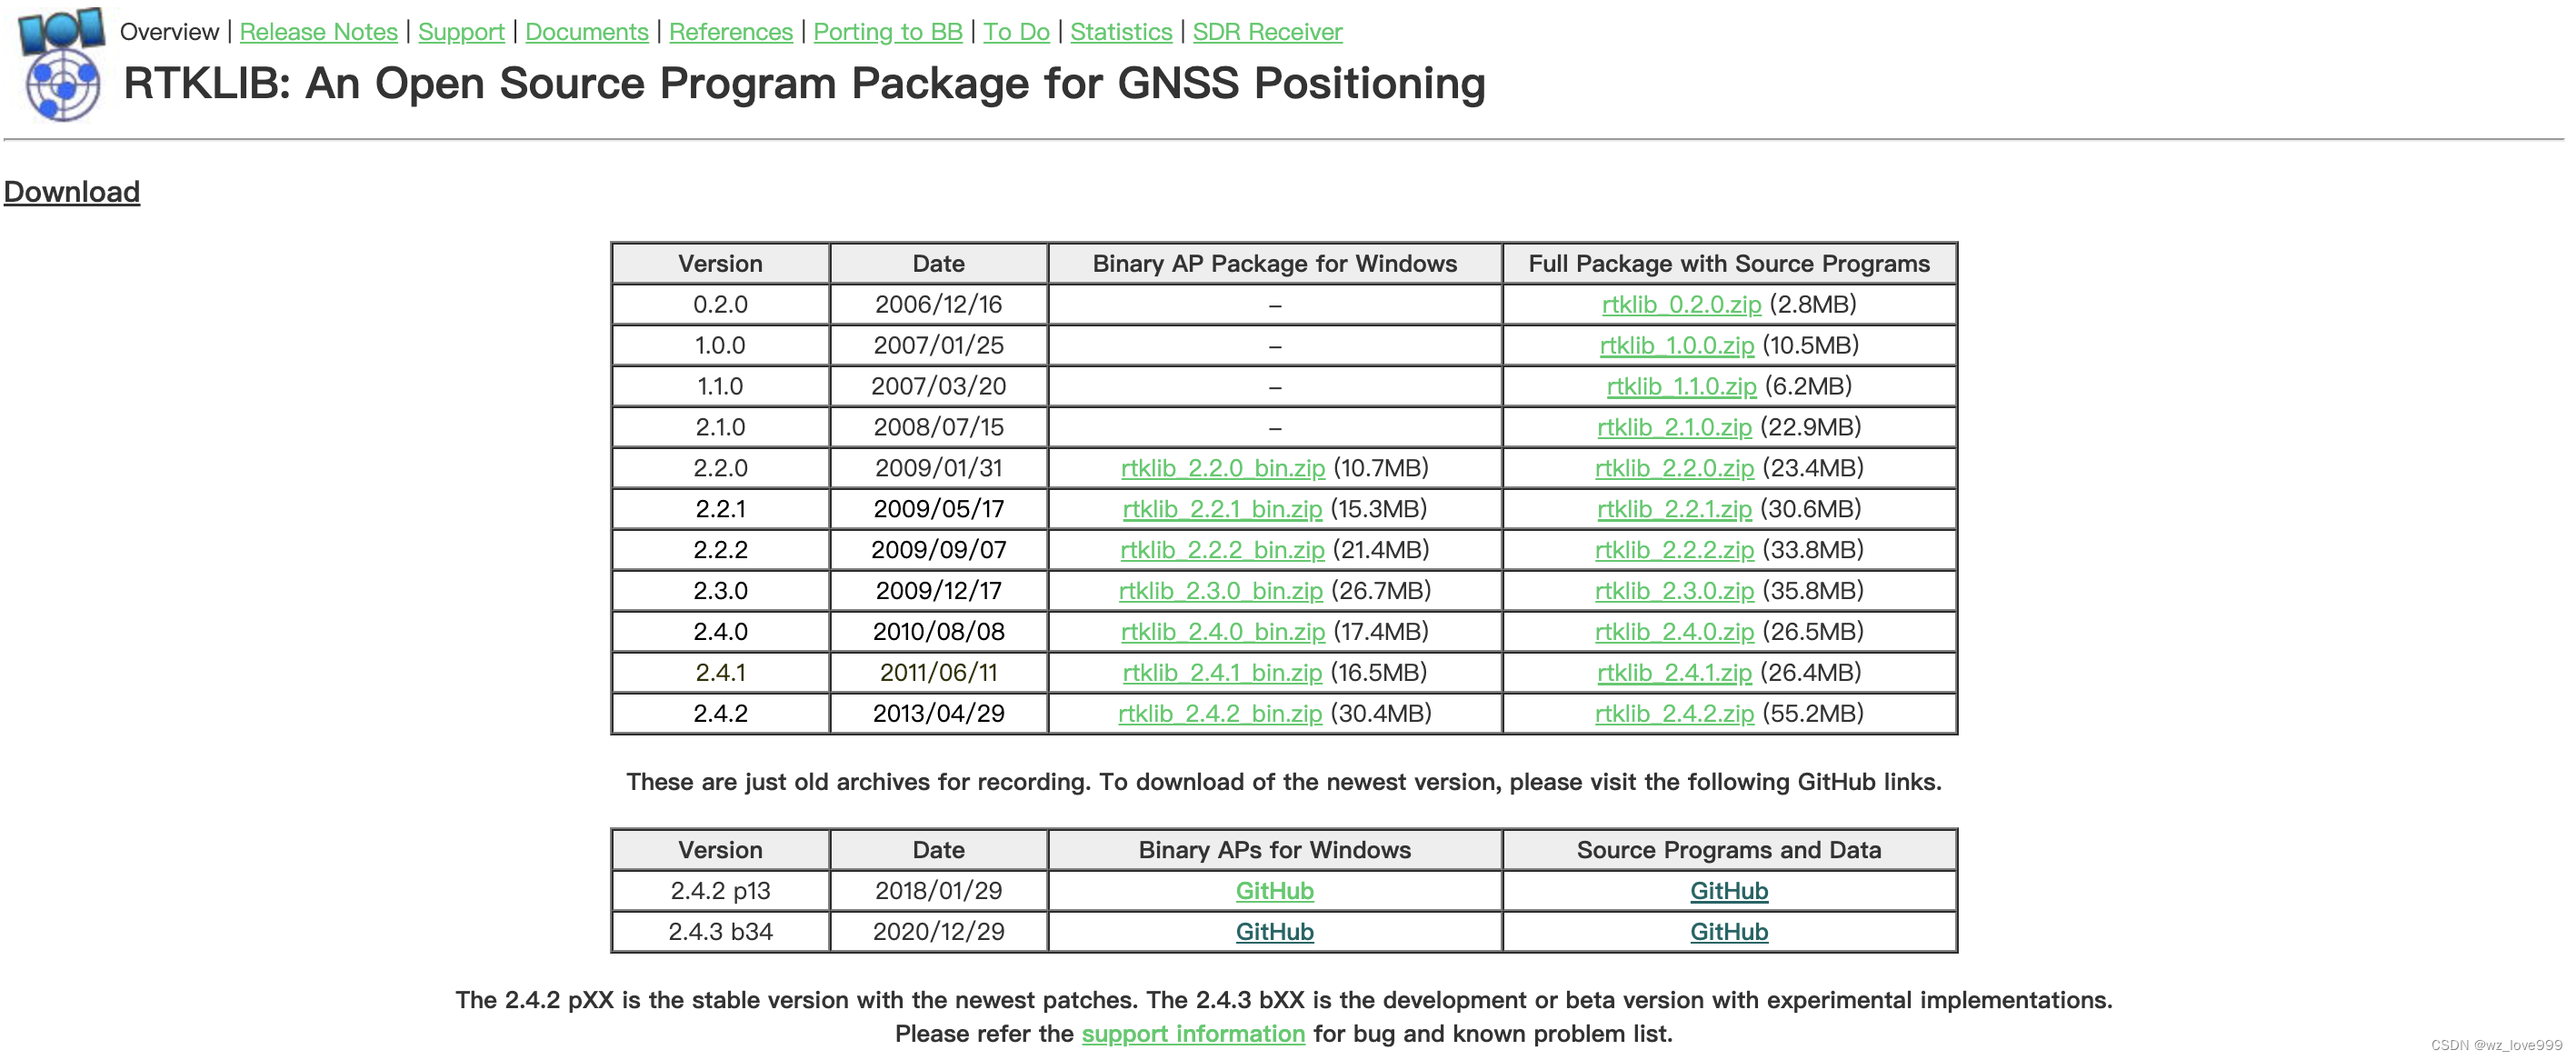This screenshot has width=2576, height=1060.
Task: Download rtklib_2.3.0.zip full source package
Action: tap(1673, 591)
